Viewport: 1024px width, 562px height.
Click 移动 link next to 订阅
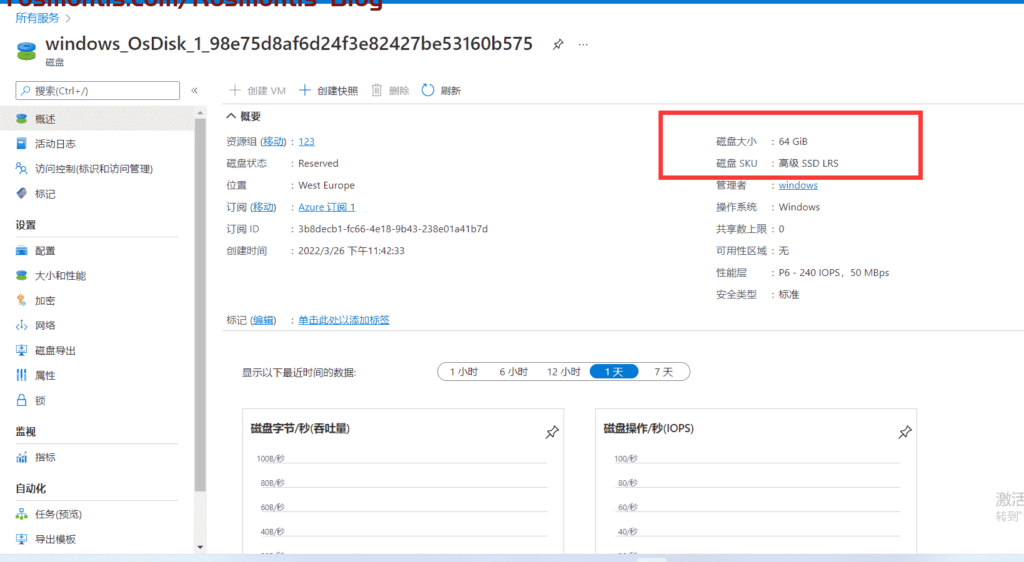pos(263,207)
